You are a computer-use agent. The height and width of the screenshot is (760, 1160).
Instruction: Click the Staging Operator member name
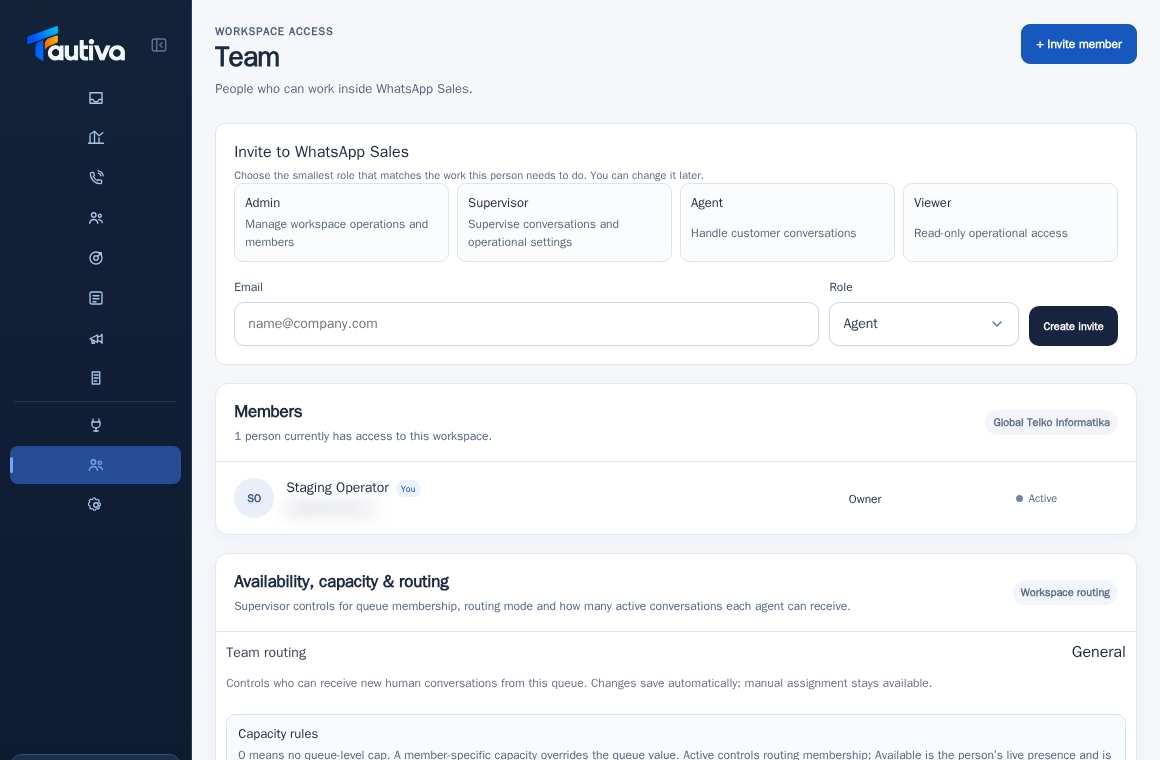pos(337,488)
